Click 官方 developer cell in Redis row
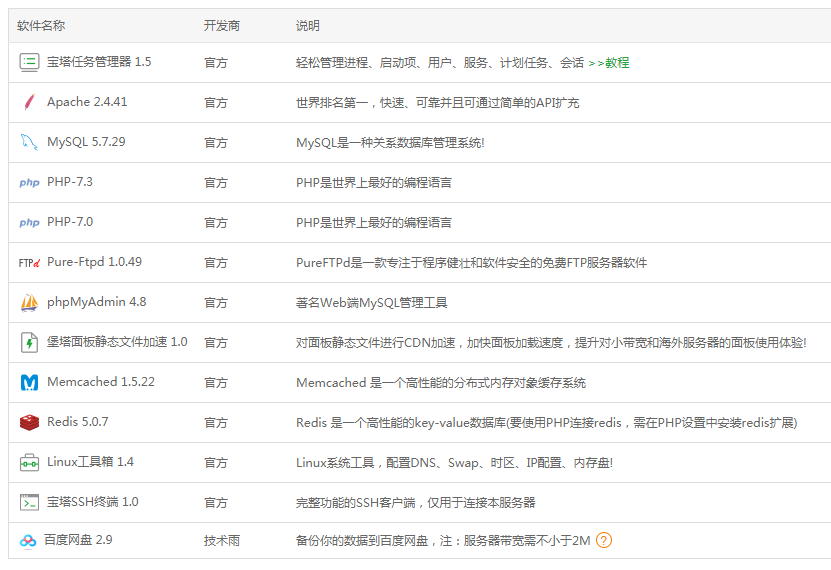Image resolution: width=831 pixels, height=570 pixels. tap(216, 423)
